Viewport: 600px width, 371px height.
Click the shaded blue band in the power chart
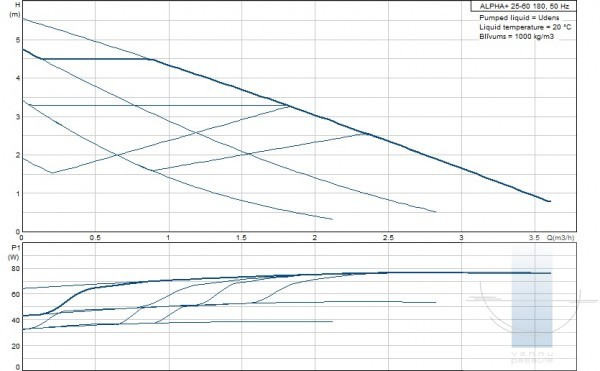click(x=532, y=296)
